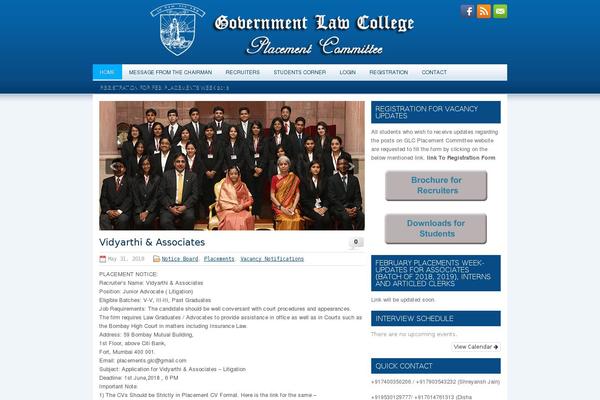This screenshot has width=600, height=400.
Task: Show previous slide with left arrow
Action: [x=114, y=166]
